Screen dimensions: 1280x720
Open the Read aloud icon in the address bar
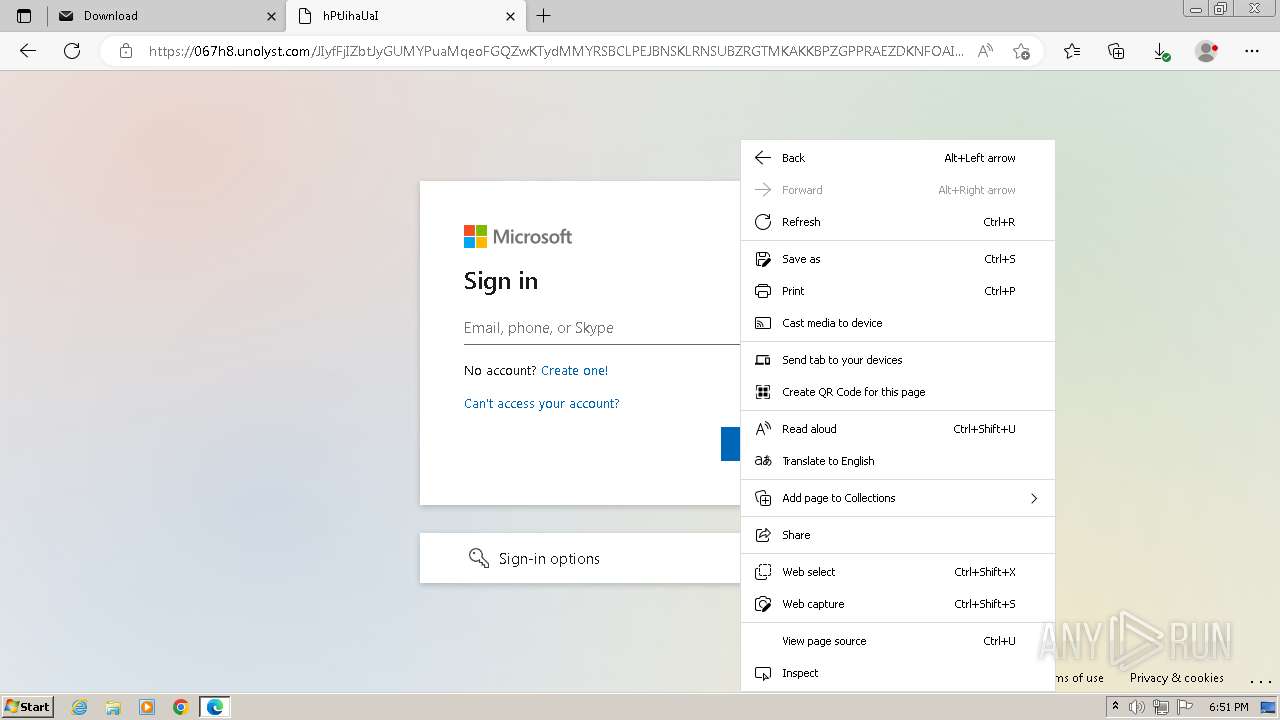tap(985, 51)
